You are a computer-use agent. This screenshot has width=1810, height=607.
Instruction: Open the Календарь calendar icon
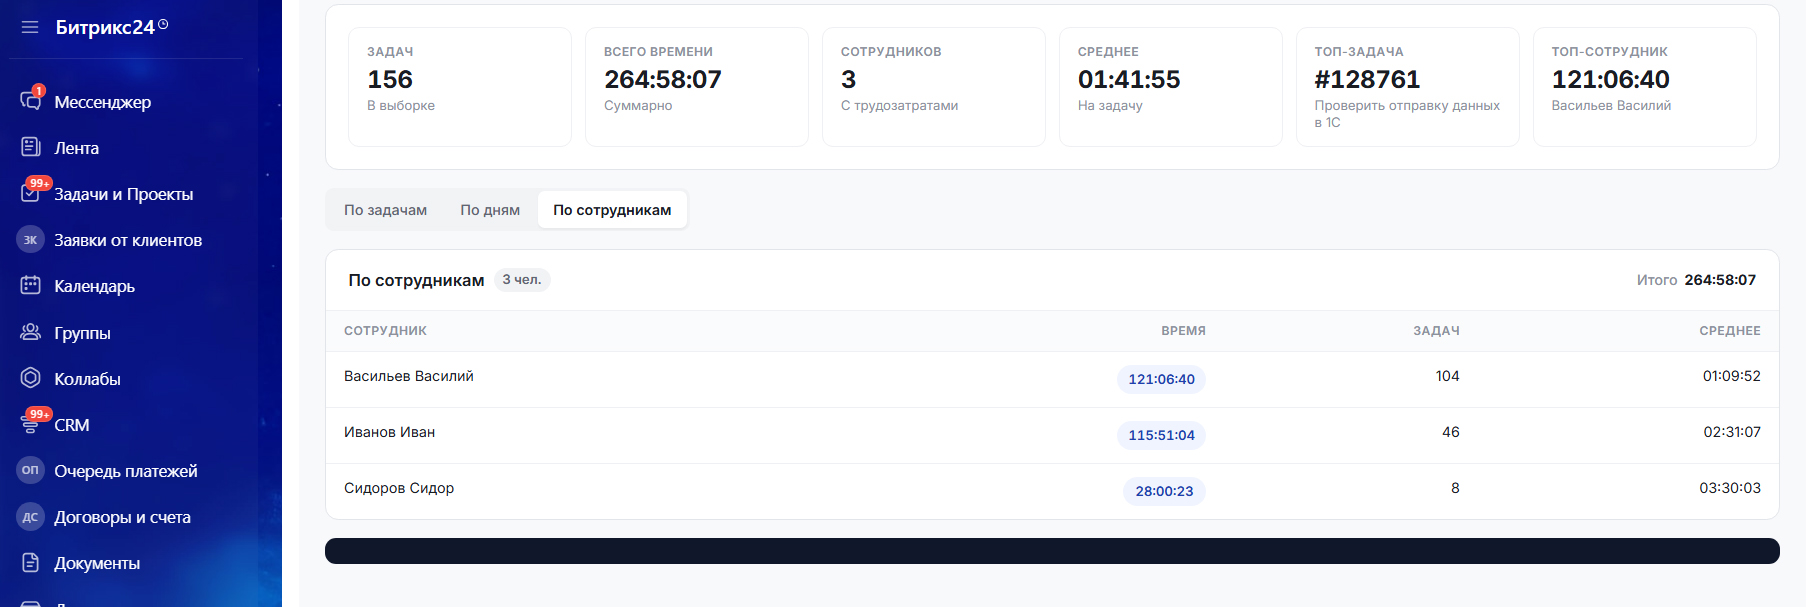tap(31, 285)
